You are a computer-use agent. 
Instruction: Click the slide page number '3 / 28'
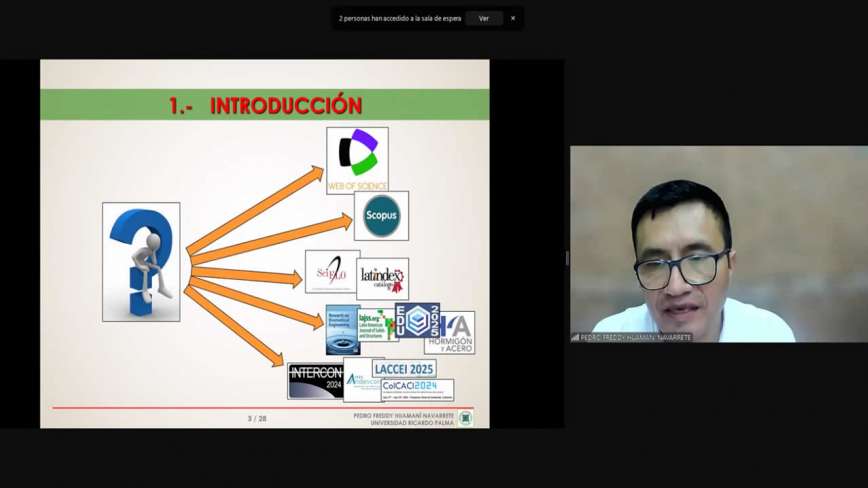[x=257, y=418]
